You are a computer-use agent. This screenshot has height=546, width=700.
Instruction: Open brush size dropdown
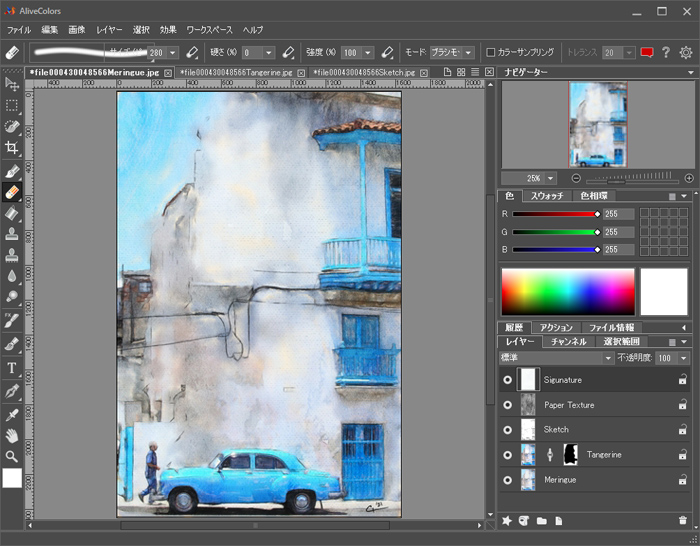(x=173, y=53)
